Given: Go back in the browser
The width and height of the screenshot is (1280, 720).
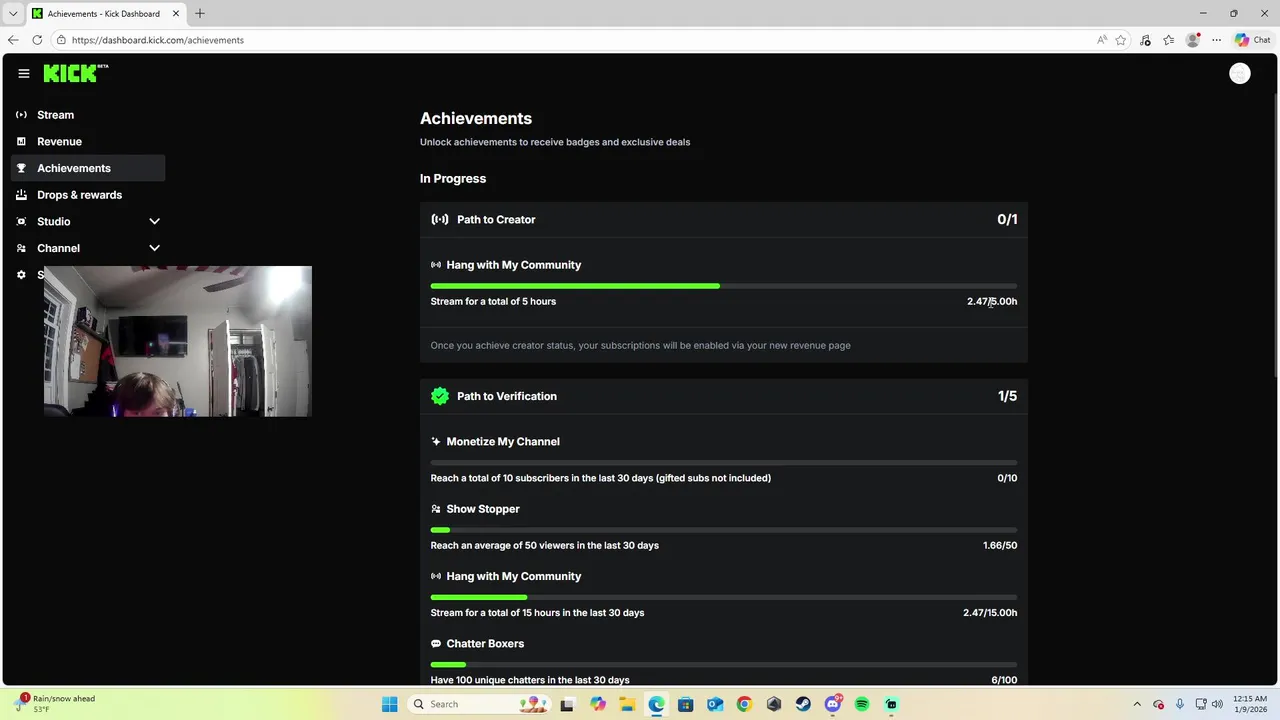Looking at the screenshot, I should pos(13,40).
